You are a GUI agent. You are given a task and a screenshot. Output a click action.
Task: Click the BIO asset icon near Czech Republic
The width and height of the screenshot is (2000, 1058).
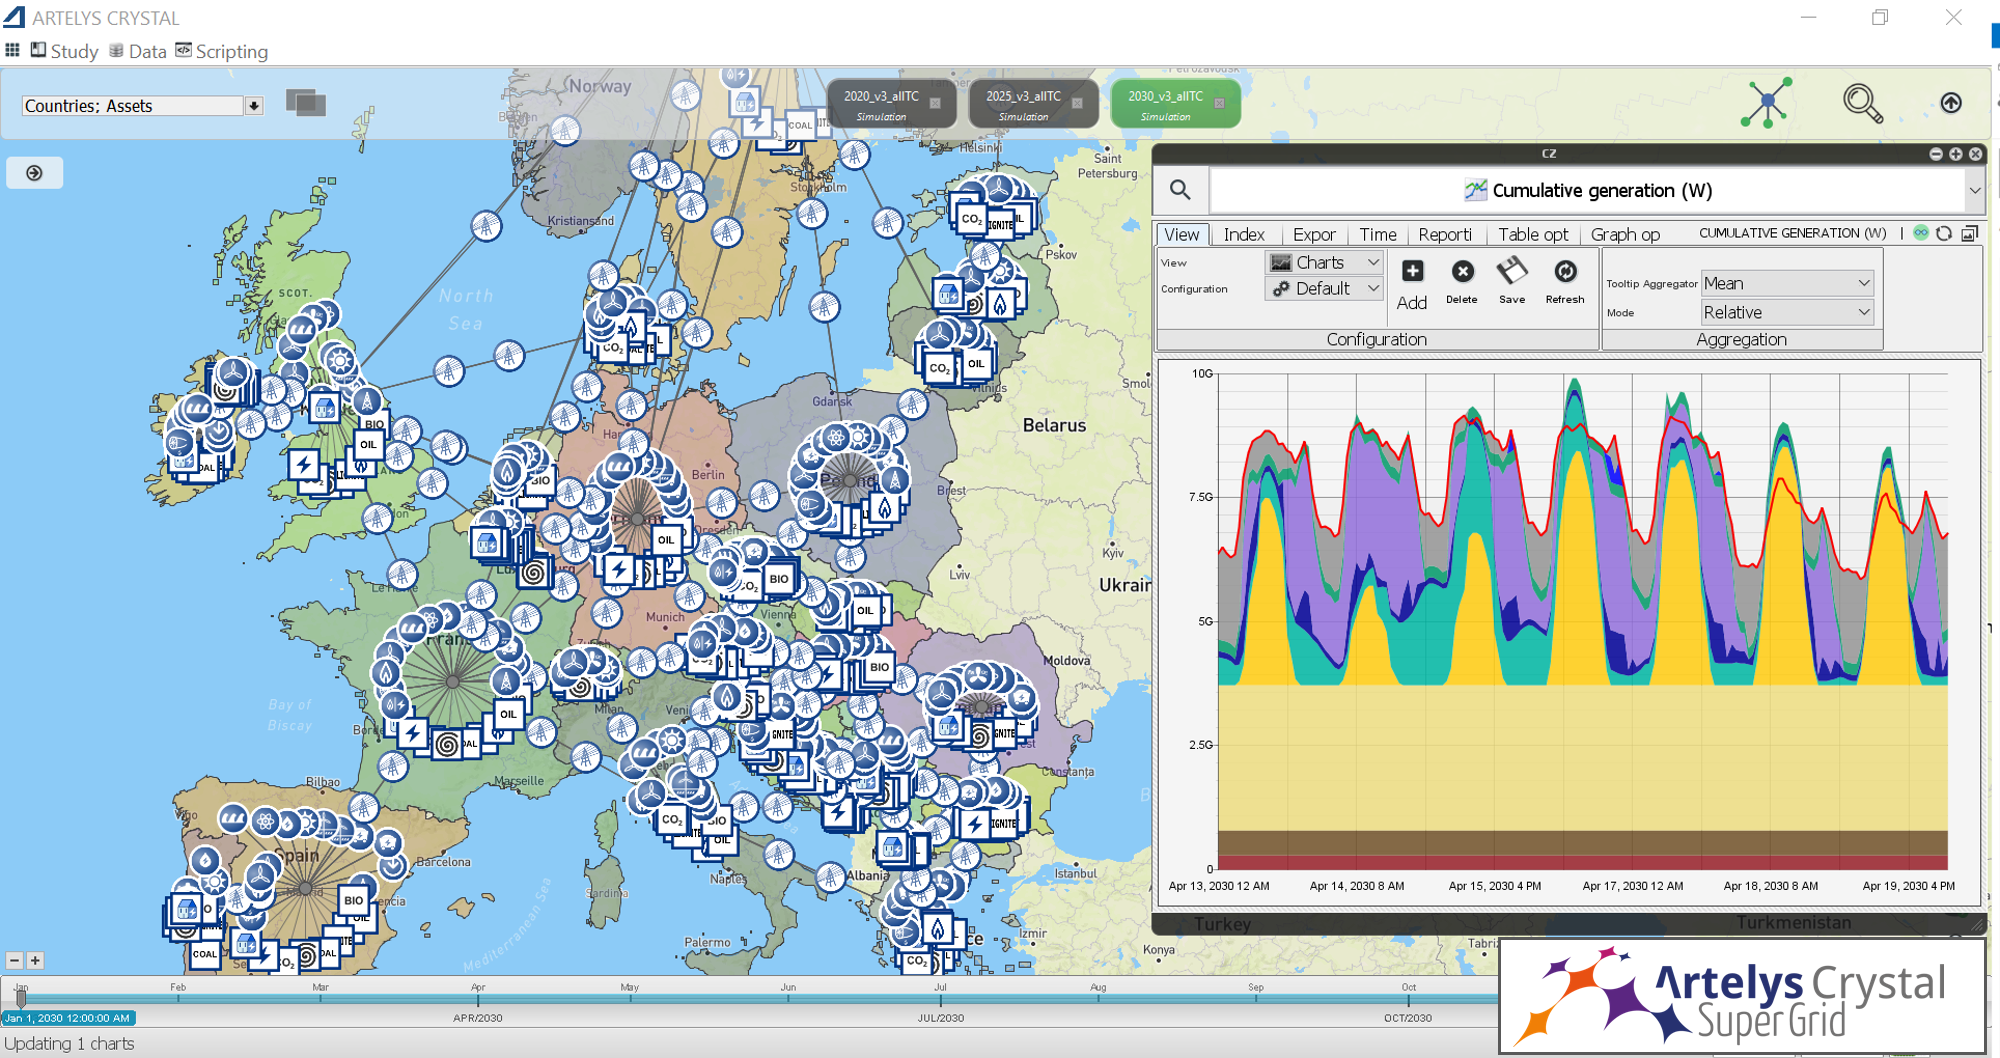(x=779, y=579)
